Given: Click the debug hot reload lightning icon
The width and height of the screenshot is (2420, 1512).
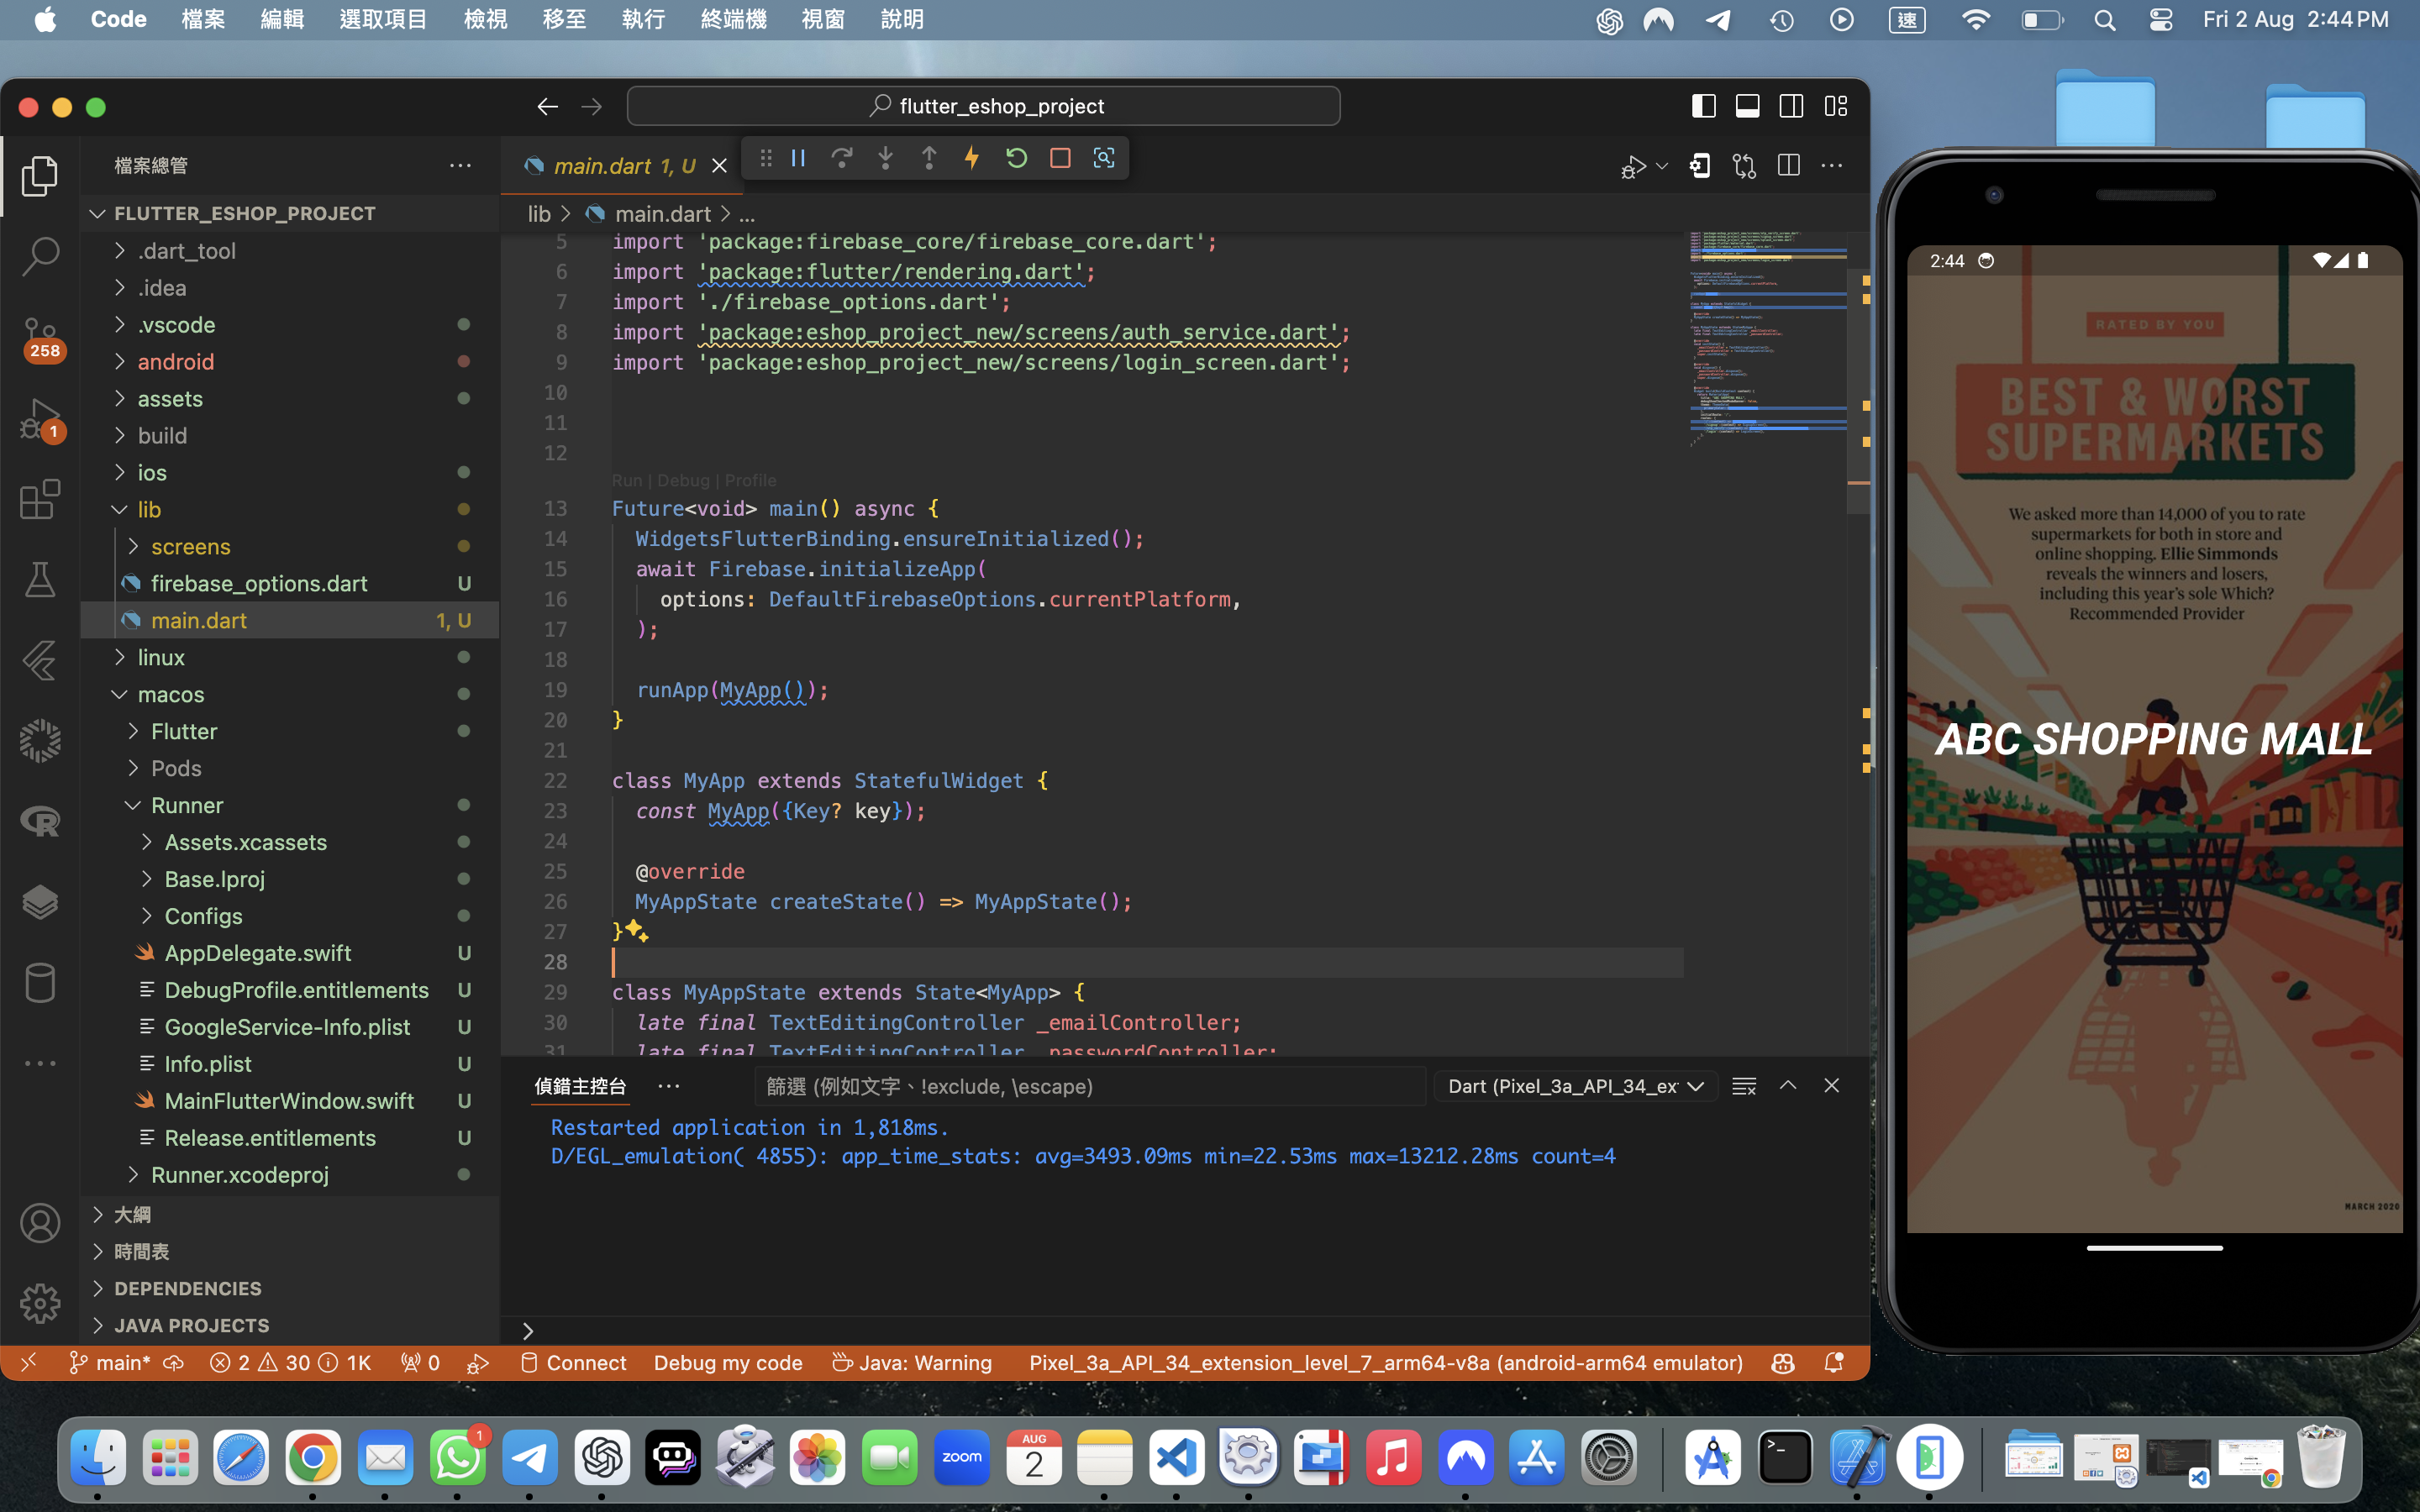Looking at the screenshot, I should 971,158.
